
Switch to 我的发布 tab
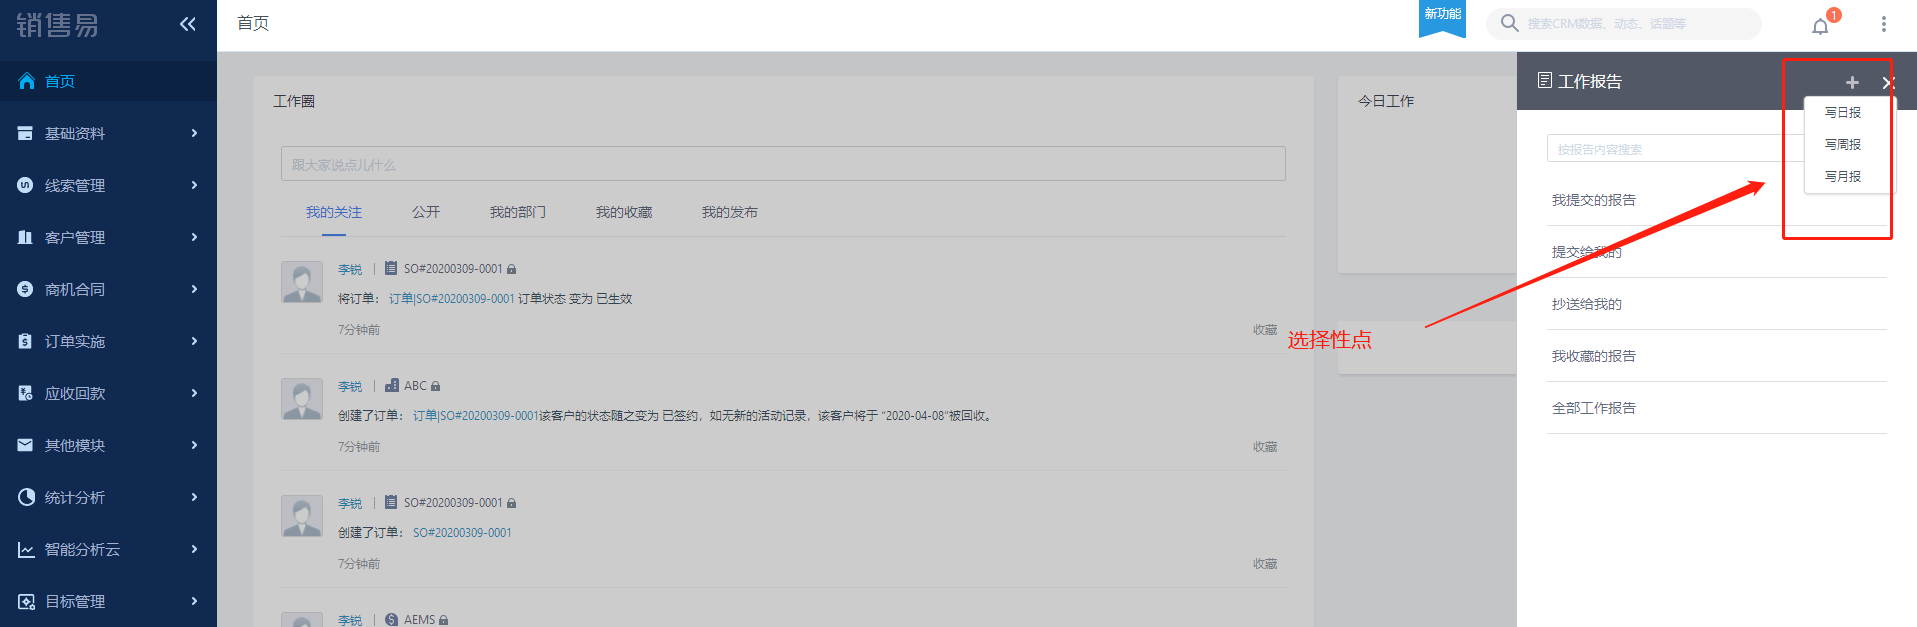coord(730,212)
